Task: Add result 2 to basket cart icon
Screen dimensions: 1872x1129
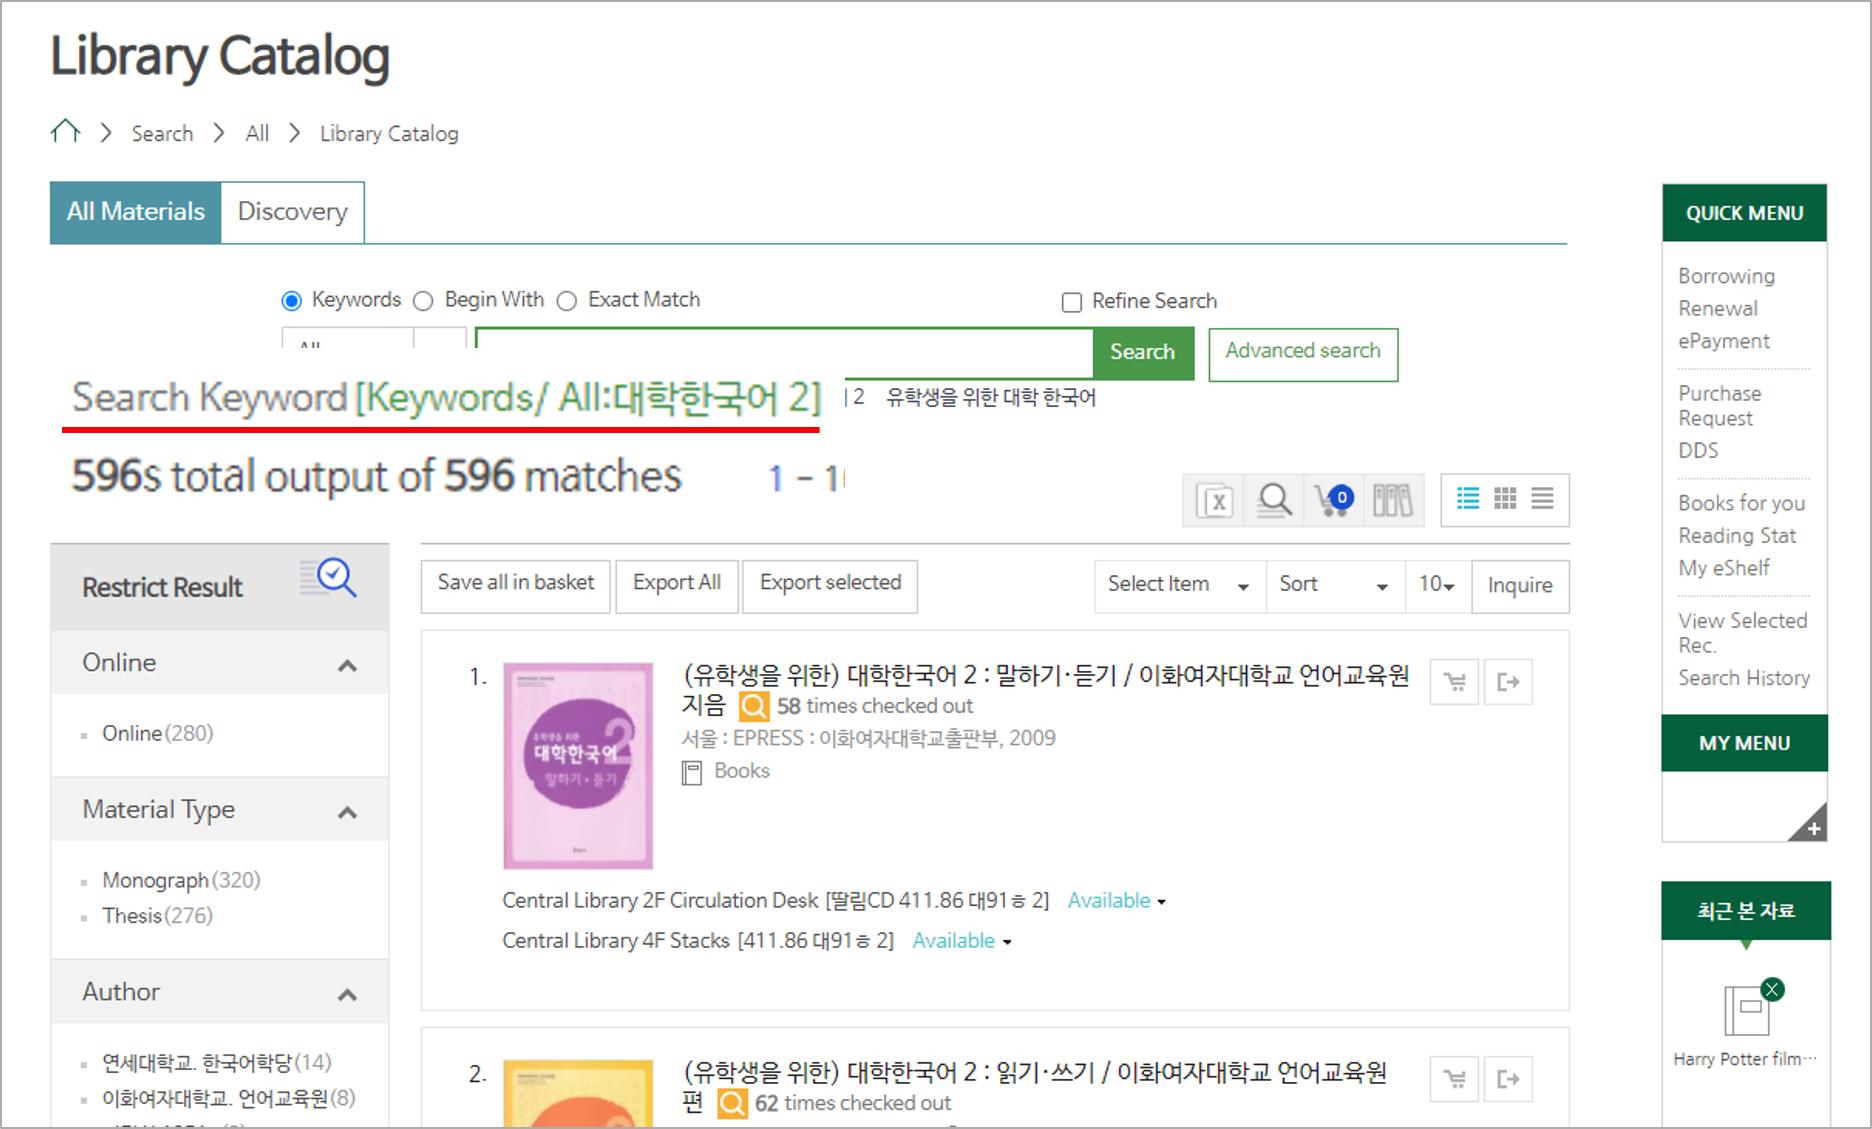Action: tap(1455, 1079)
